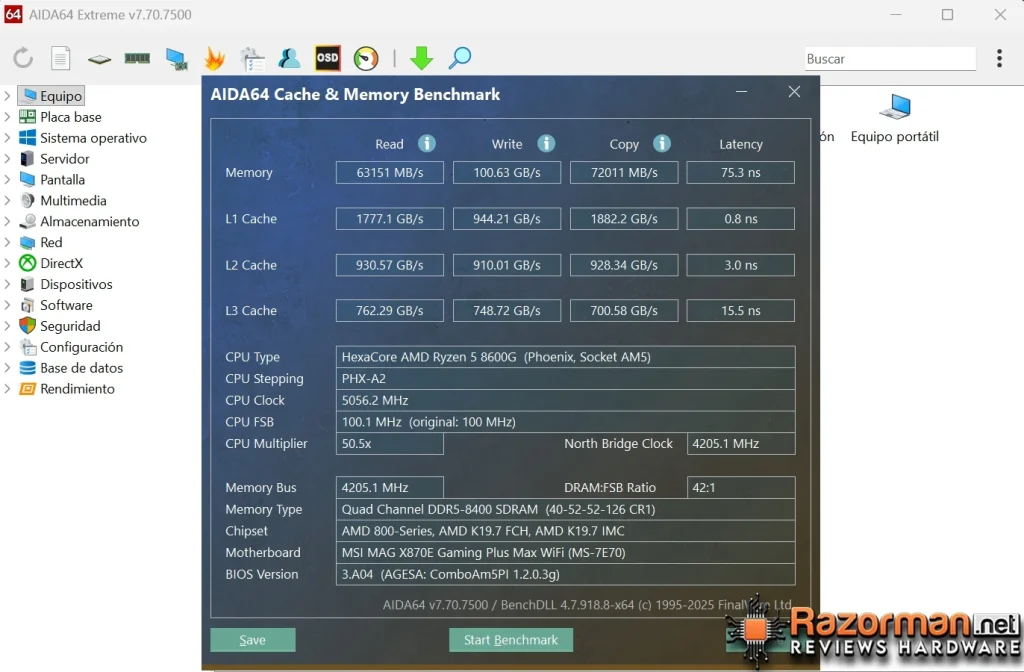
Task: Open the three-dot options menu
Action: tap(999, 58)
